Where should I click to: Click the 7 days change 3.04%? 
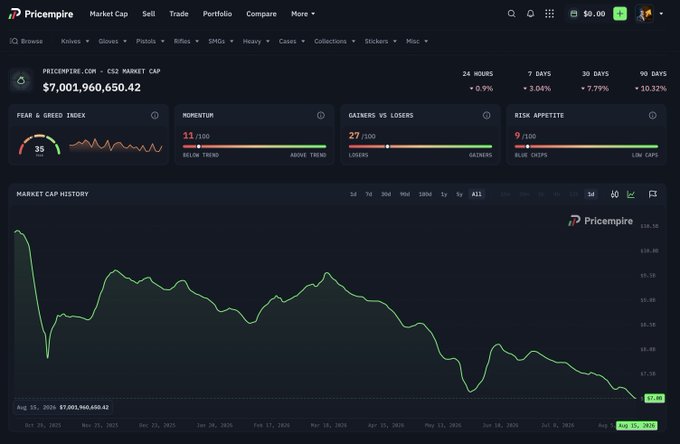[x=537, y=88]
